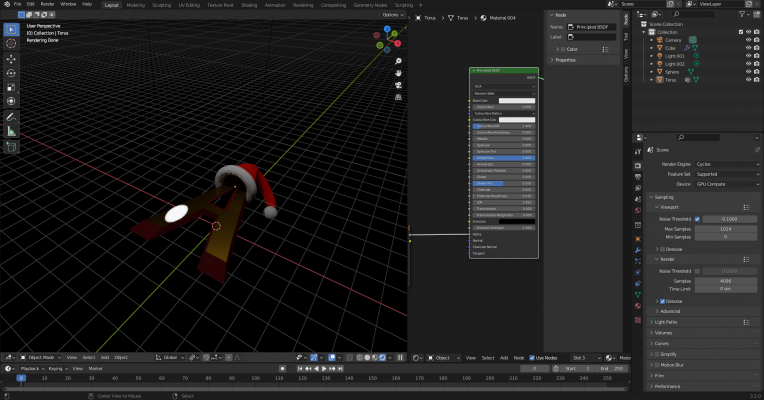The width and height of the screenshot is (764, 400).
Task: Pick the Annotate pencil tool
Action: (x=11, y=116)
